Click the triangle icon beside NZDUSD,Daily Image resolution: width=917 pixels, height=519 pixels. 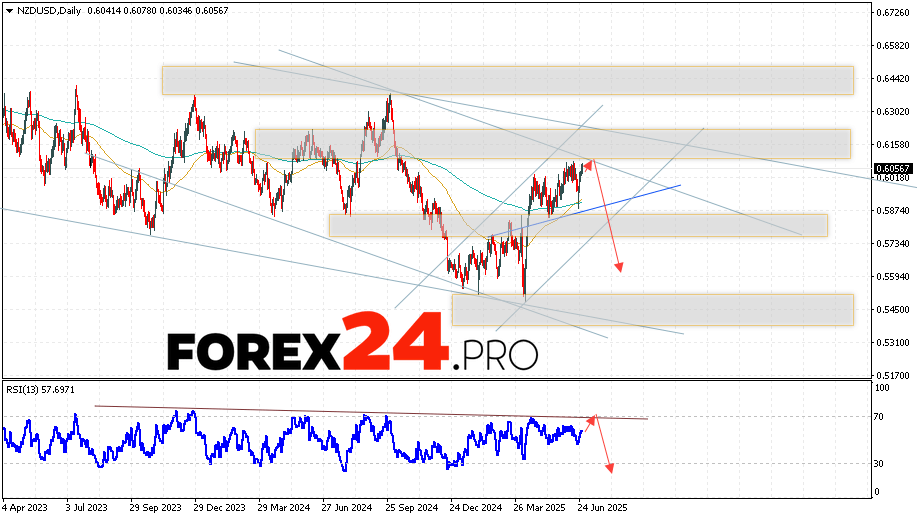8,9
